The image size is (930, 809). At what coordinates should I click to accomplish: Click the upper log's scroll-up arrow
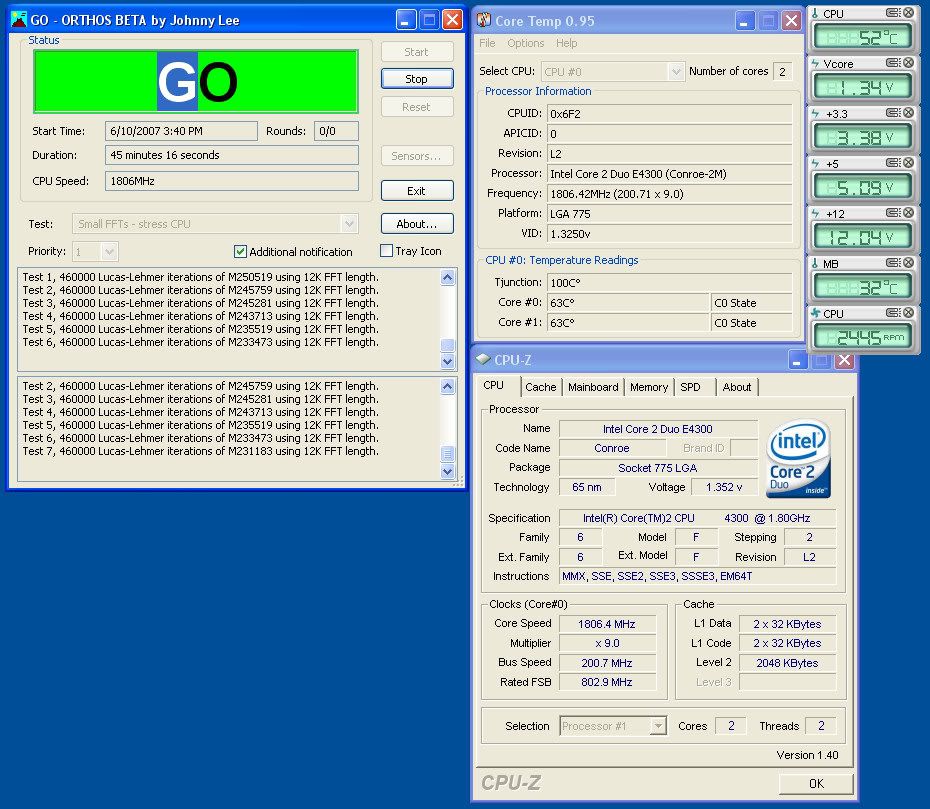coord(448,277)
